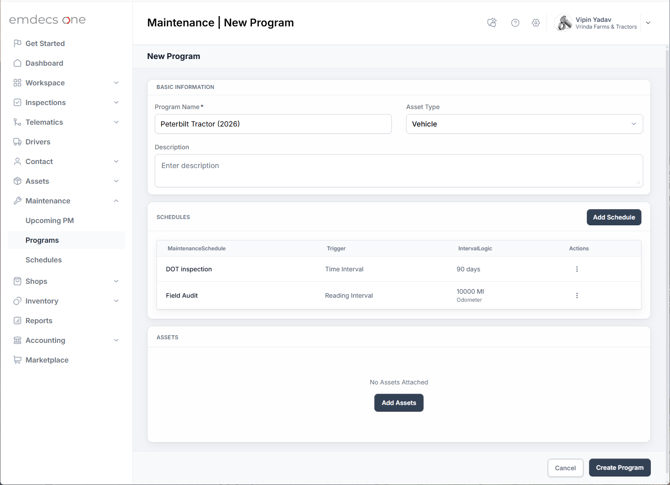Expand the Accounting submenu chevron
Viewport: 670px width, 485px height.
116,340
